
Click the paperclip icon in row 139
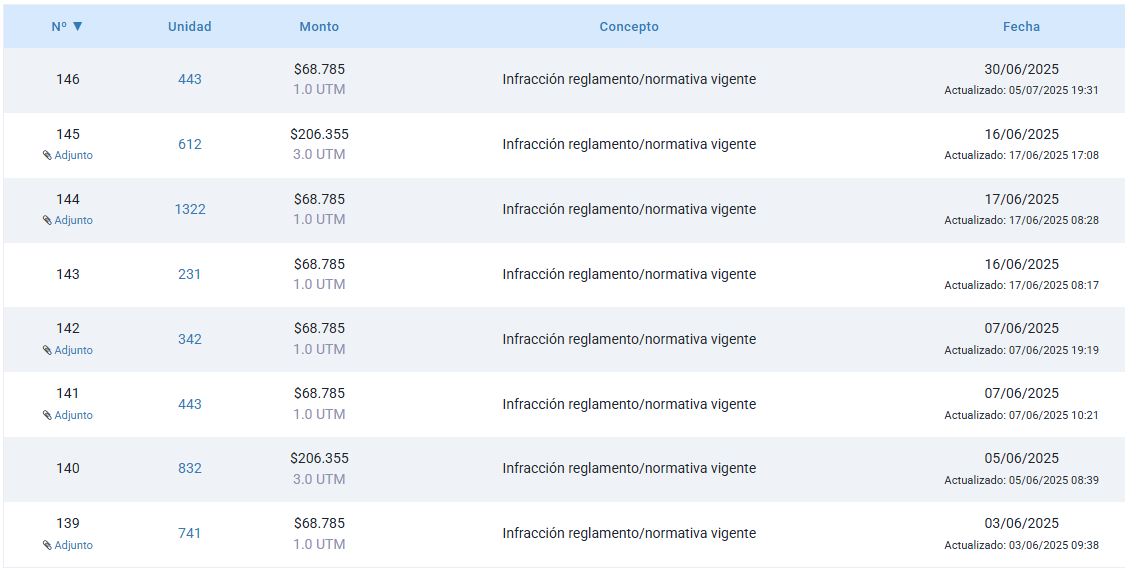click(x=47, y=546)
